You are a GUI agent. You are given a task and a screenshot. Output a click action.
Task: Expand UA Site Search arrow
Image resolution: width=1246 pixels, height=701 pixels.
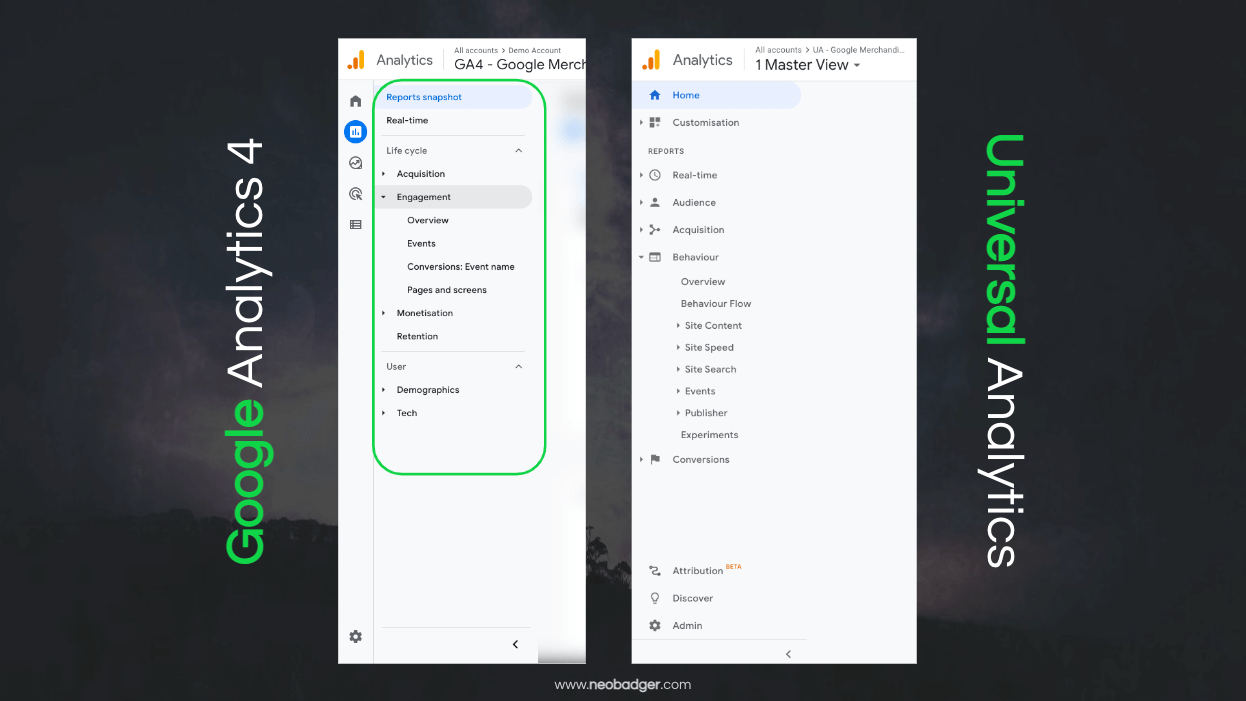[677, 370]
